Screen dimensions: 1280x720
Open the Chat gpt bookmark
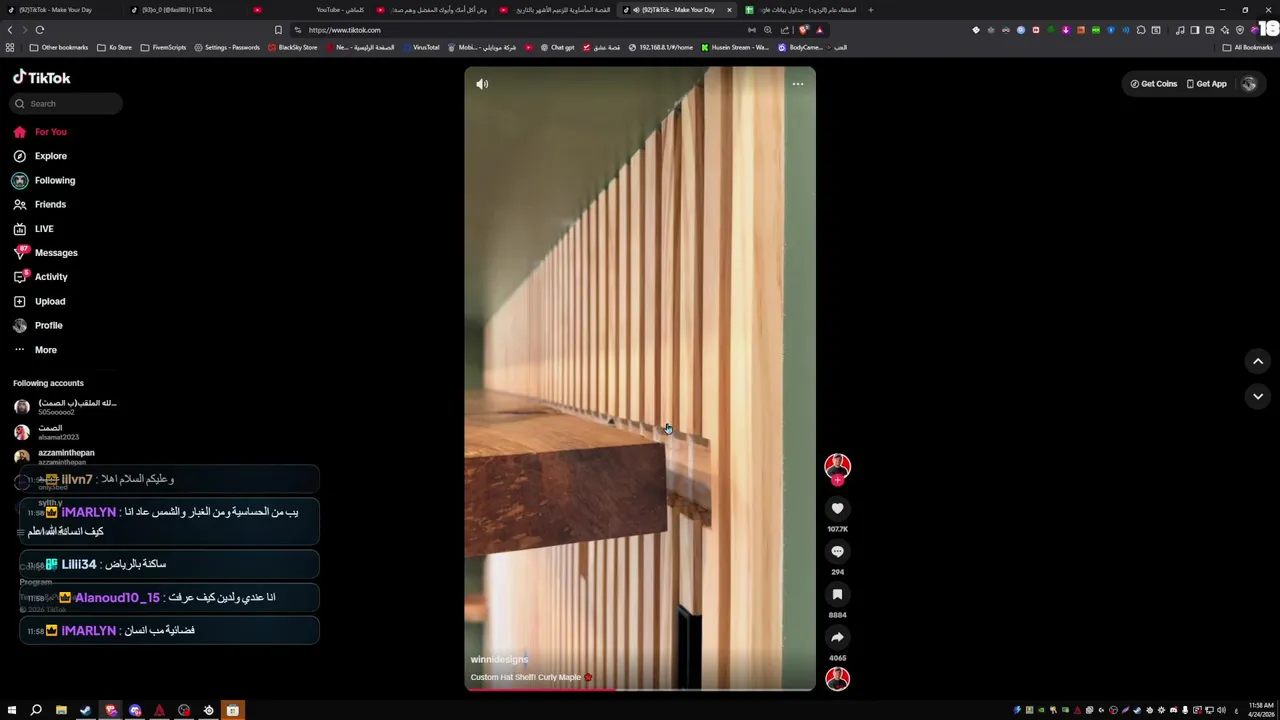click(558, 47)
